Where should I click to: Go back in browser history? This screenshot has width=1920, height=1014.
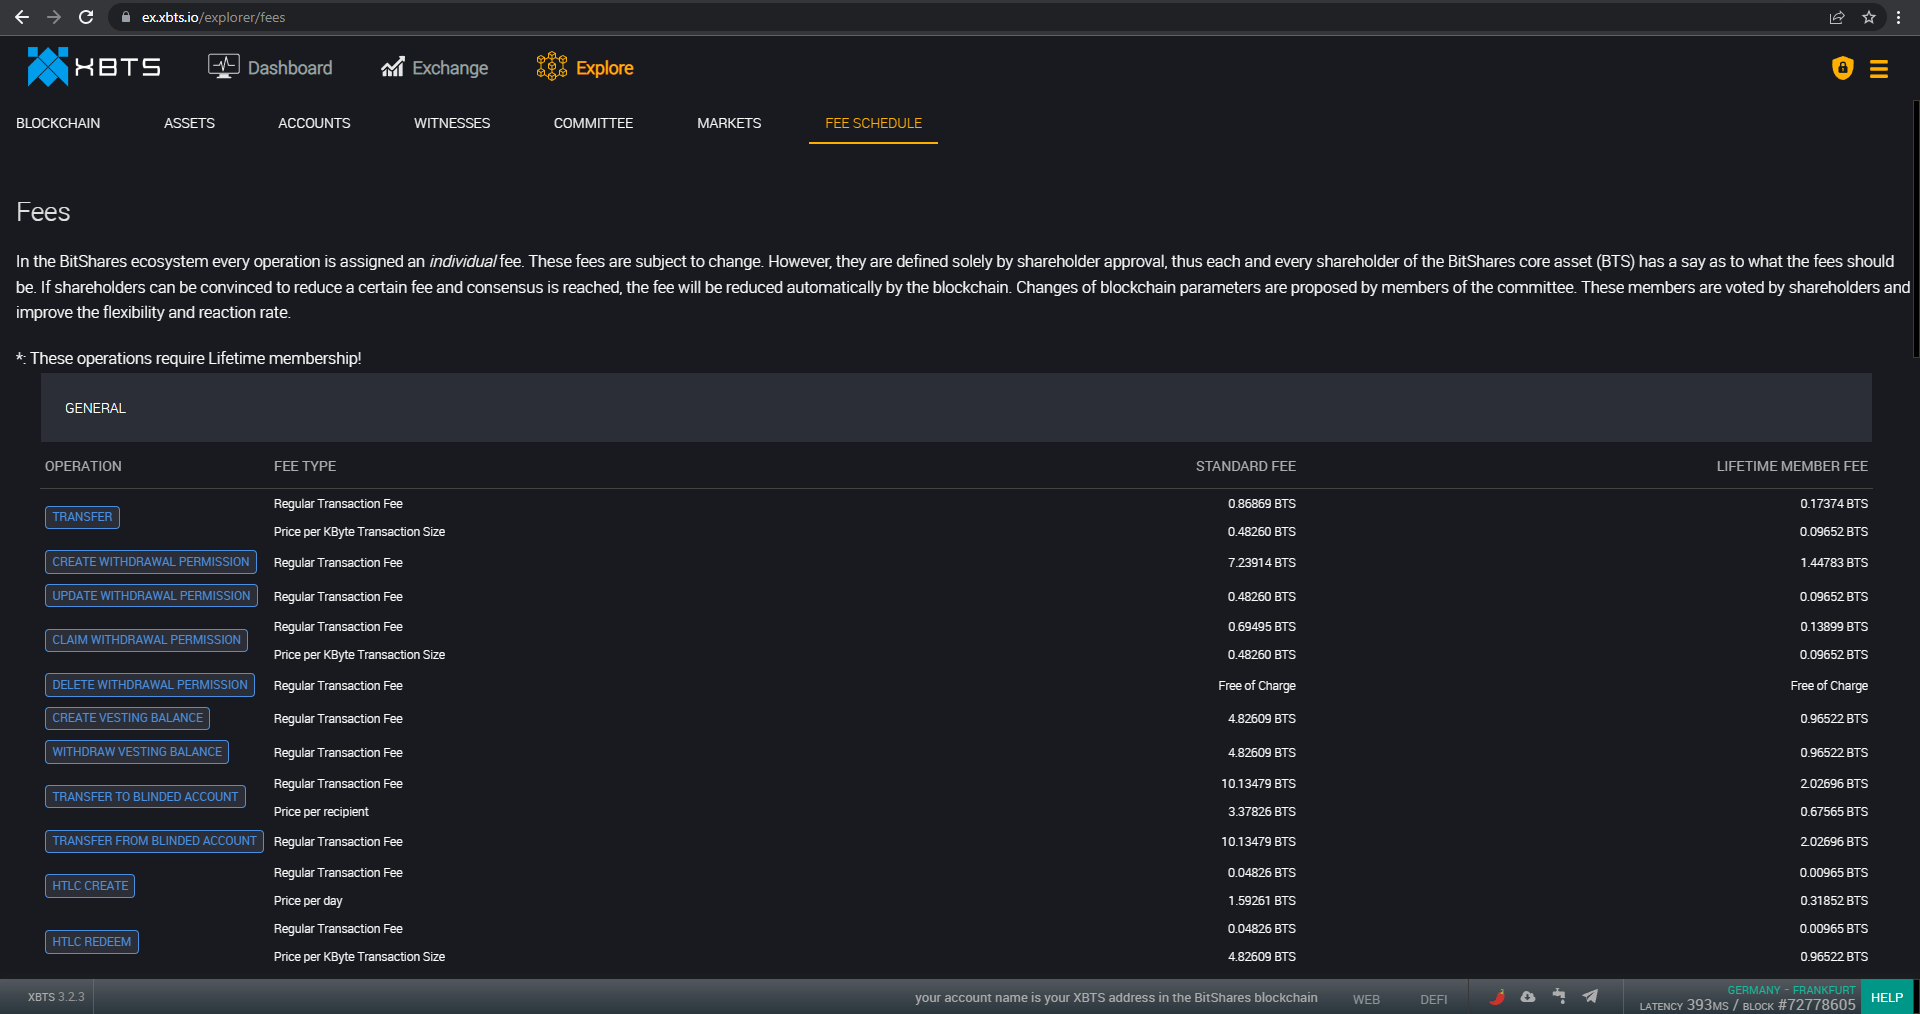[x=21, y=17]
